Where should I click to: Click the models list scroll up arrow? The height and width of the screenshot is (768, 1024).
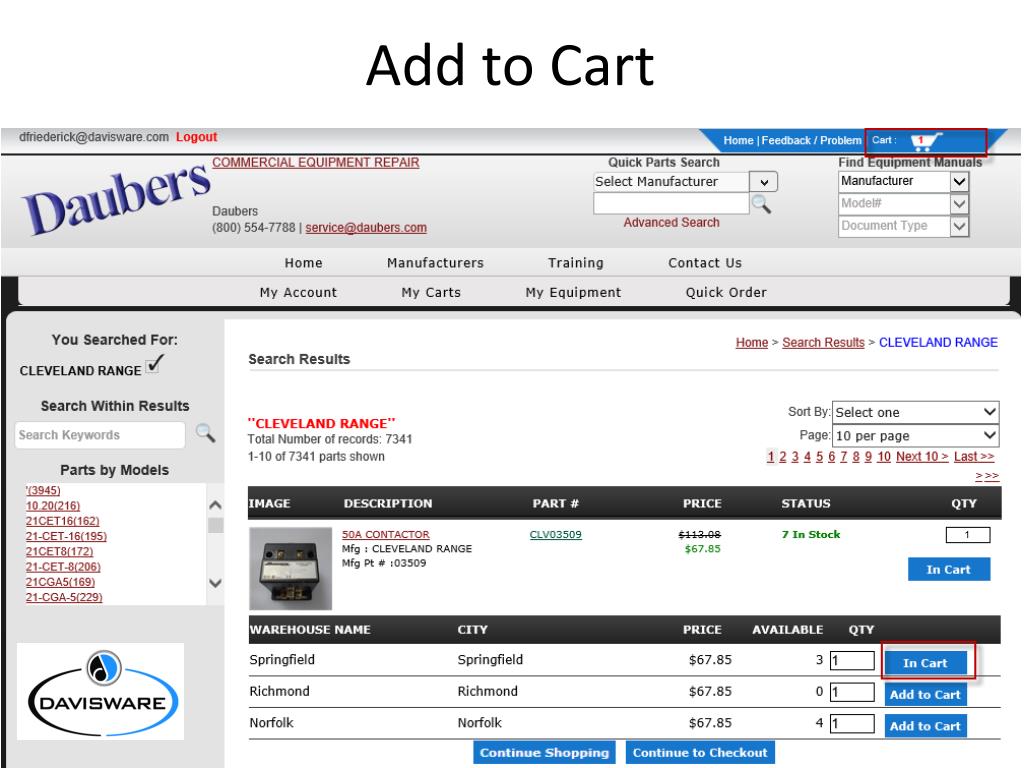[x=215, y=505]
